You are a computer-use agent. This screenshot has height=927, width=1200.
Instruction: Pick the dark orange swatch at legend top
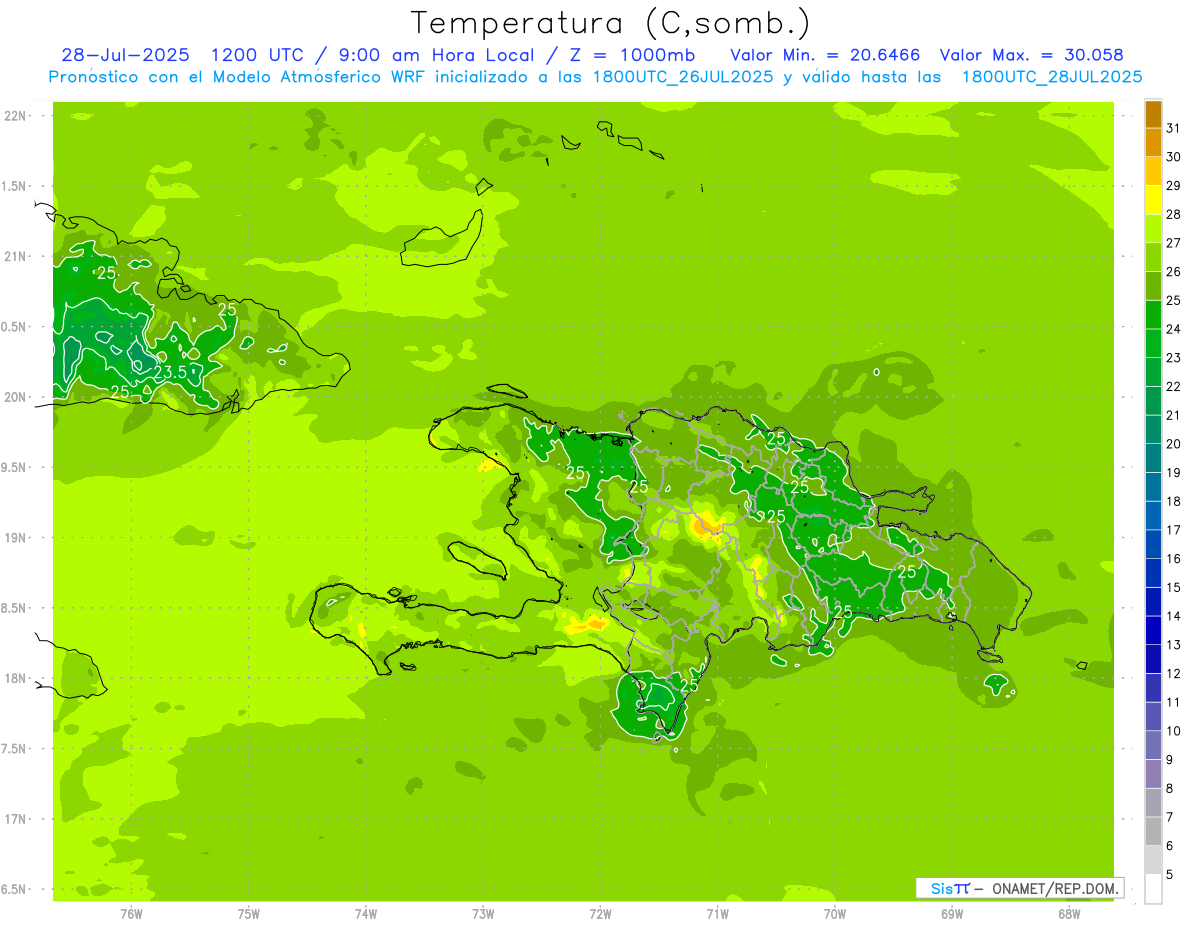click(x=1153, y=114)
